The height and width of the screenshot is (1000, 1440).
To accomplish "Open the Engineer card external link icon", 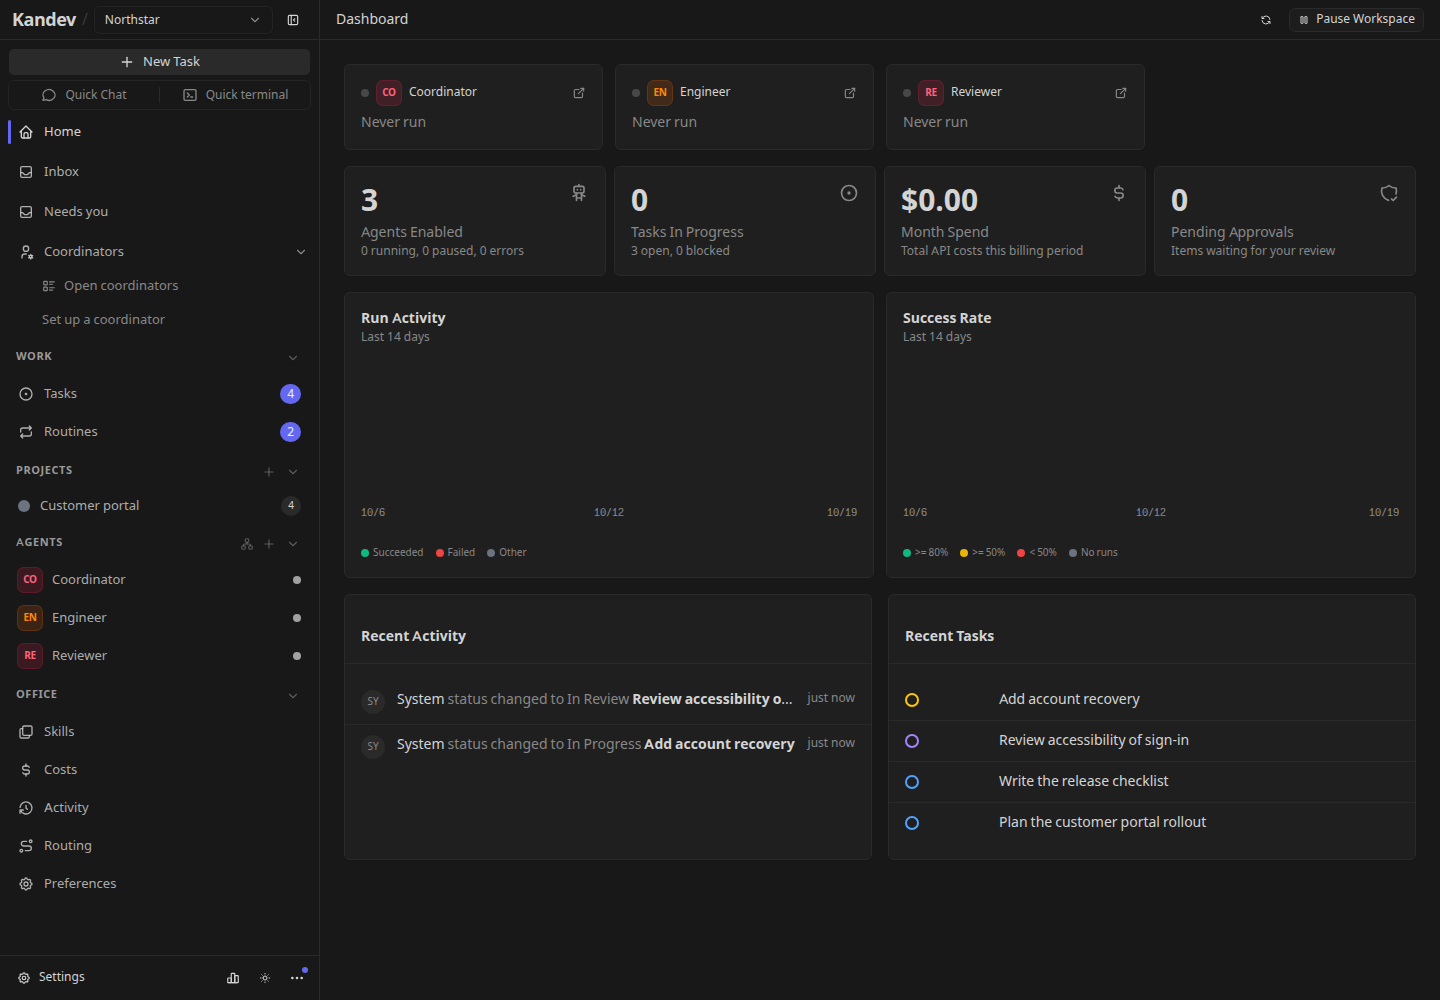I will (x=850, y=93).
